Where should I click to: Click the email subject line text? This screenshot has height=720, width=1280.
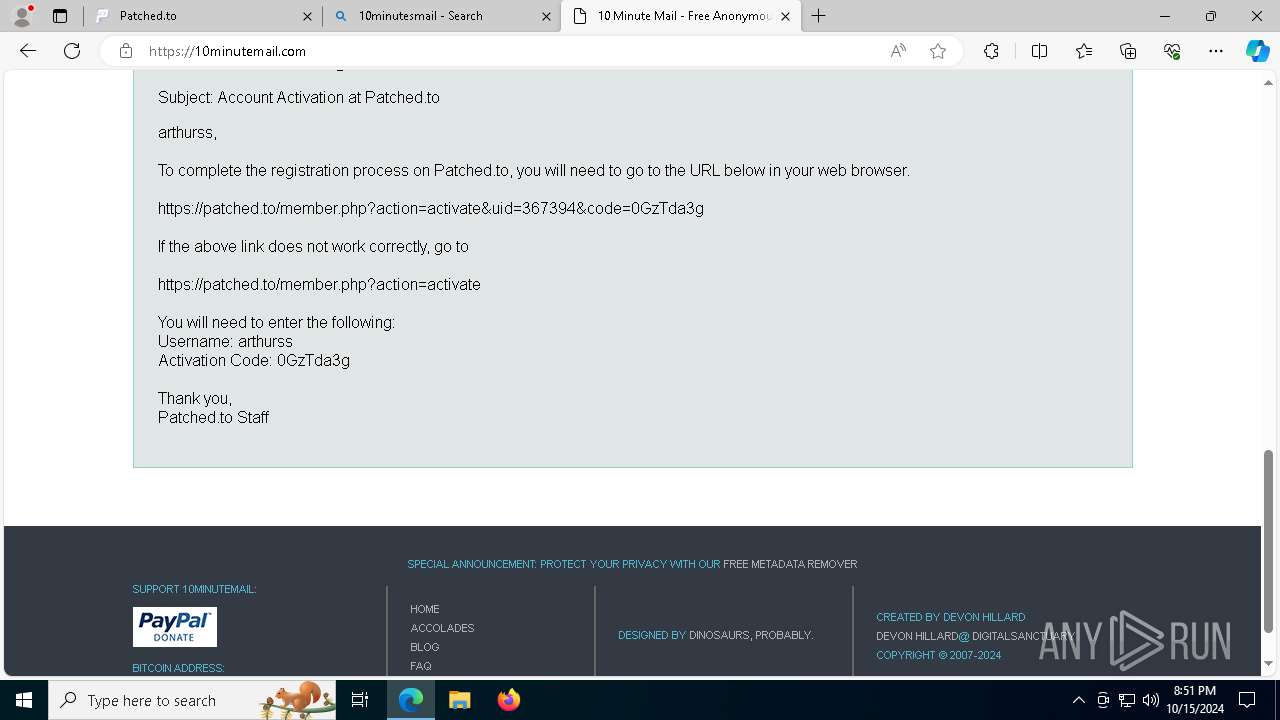point(299,97)
